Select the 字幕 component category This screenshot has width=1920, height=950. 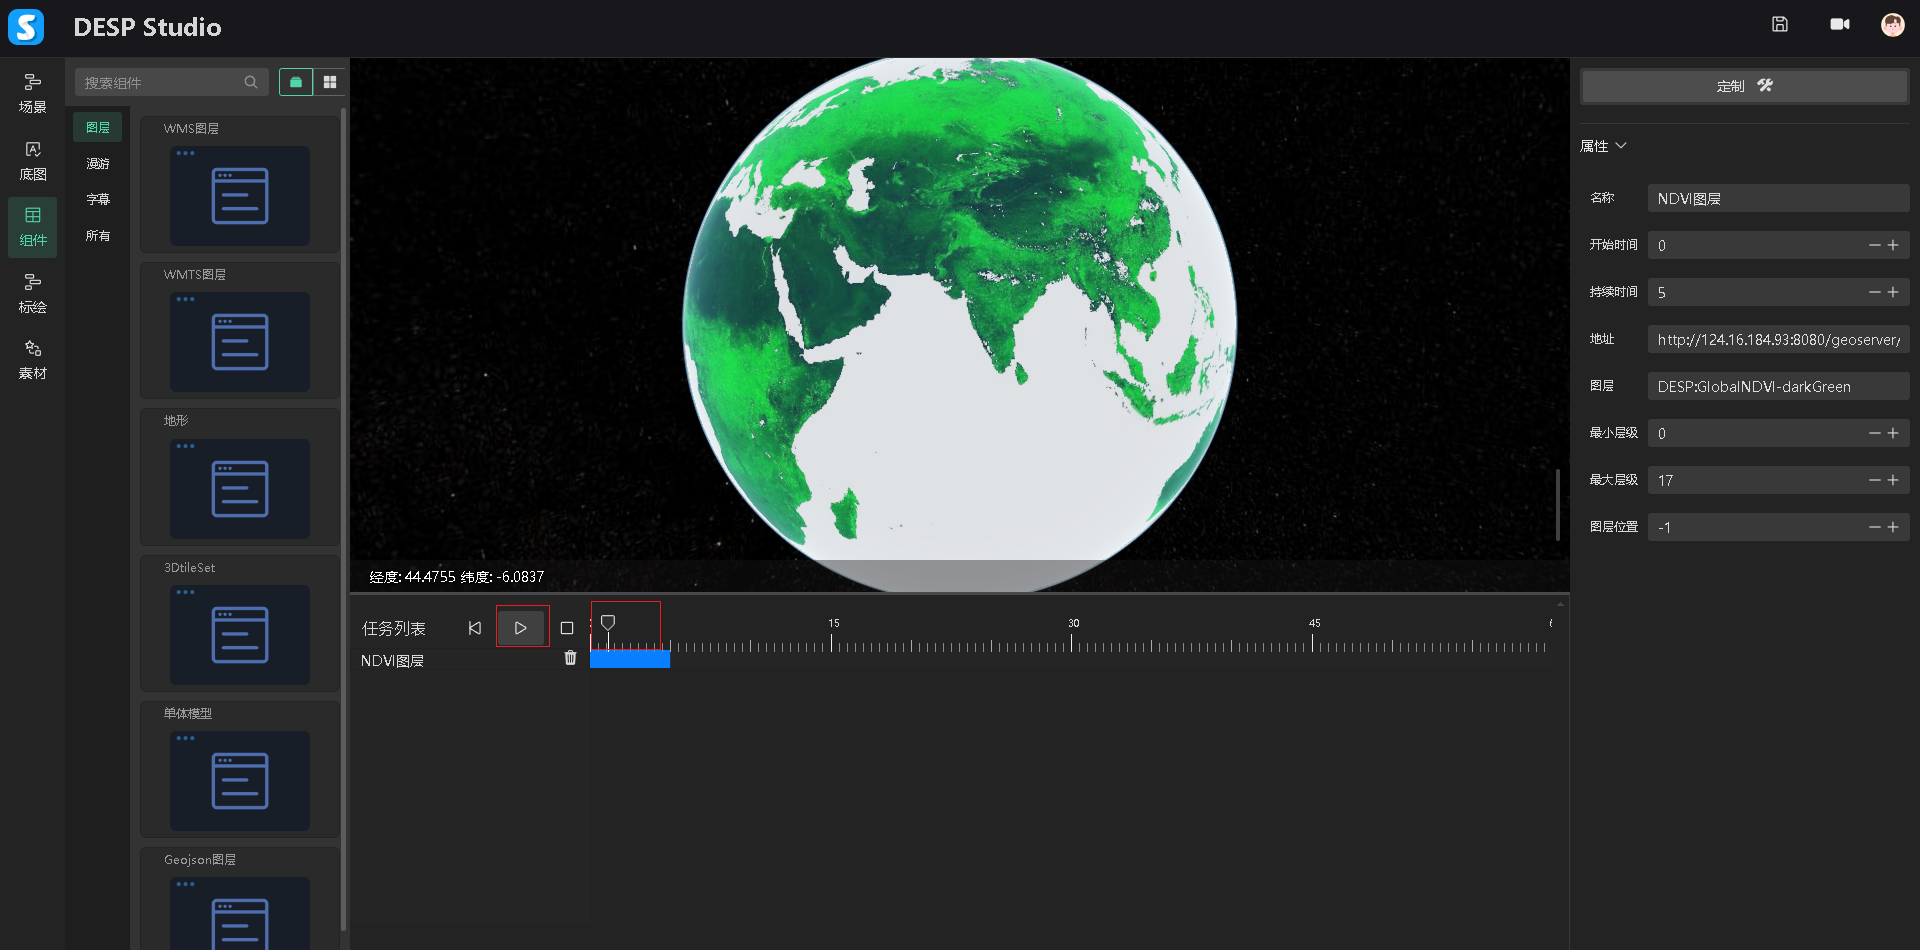click(98, 200)
